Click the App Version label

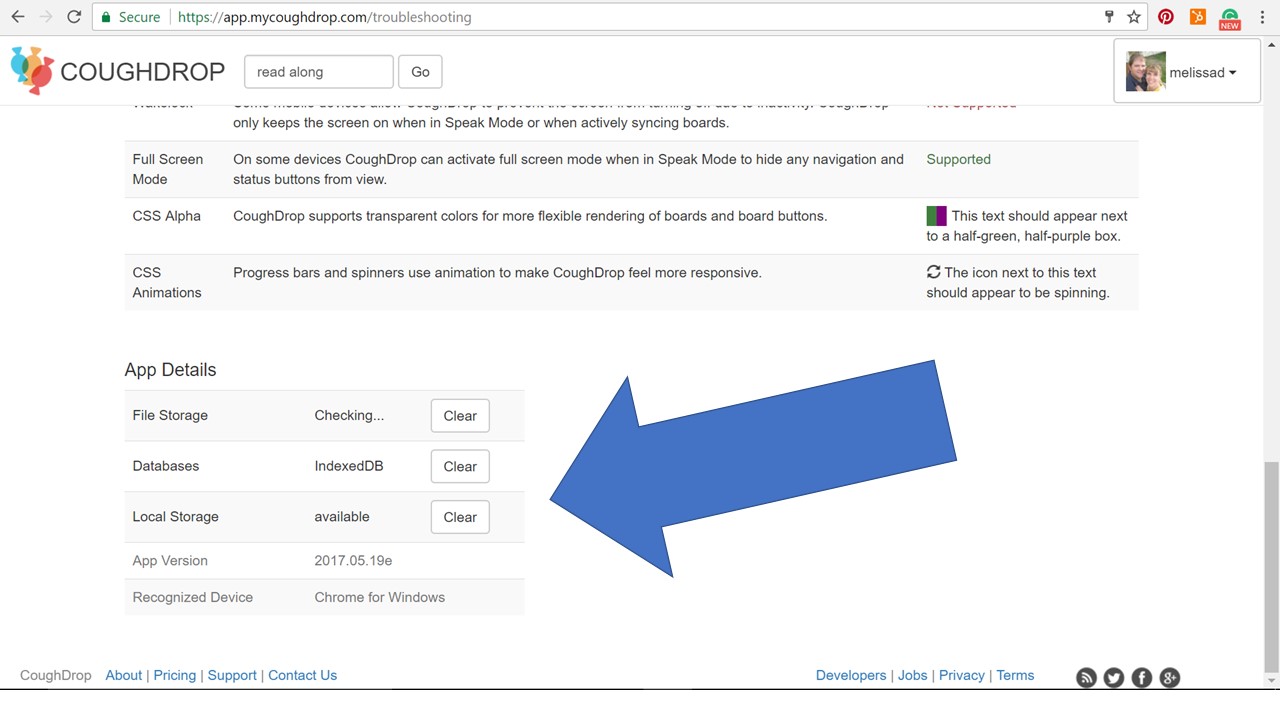pyautogui.click(x=170, y=561)
